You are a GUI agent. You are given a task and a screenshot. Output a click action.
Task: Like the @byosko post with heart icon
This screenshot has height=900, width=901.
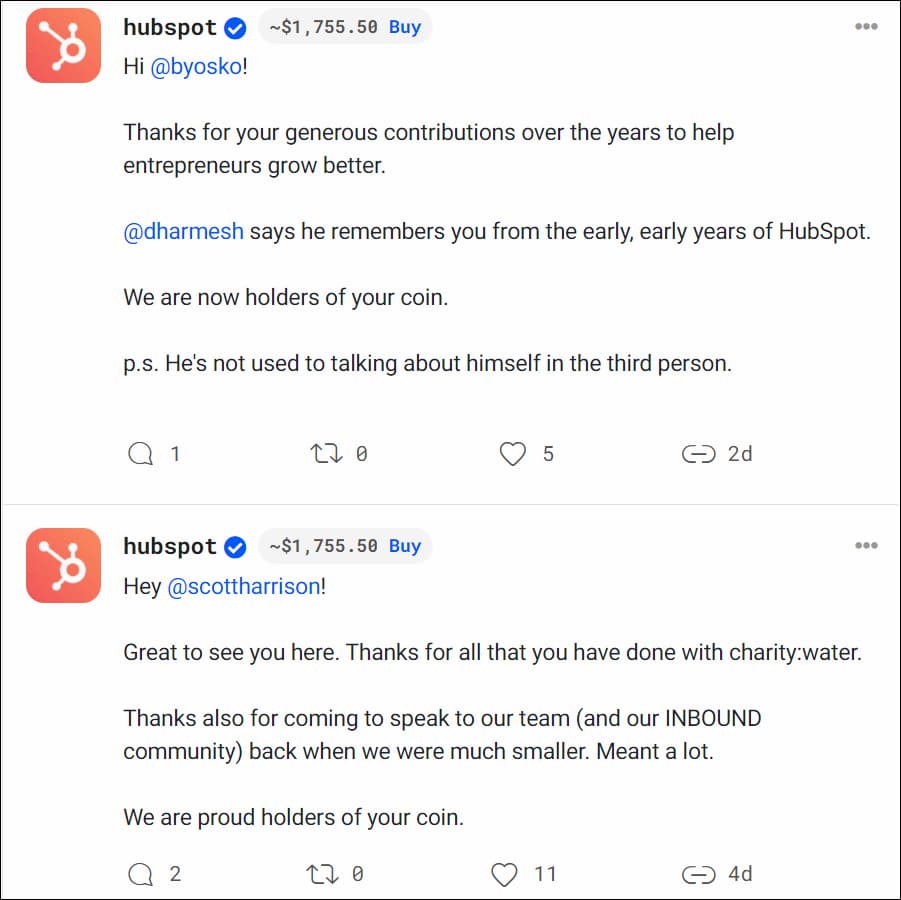point(512,454)
